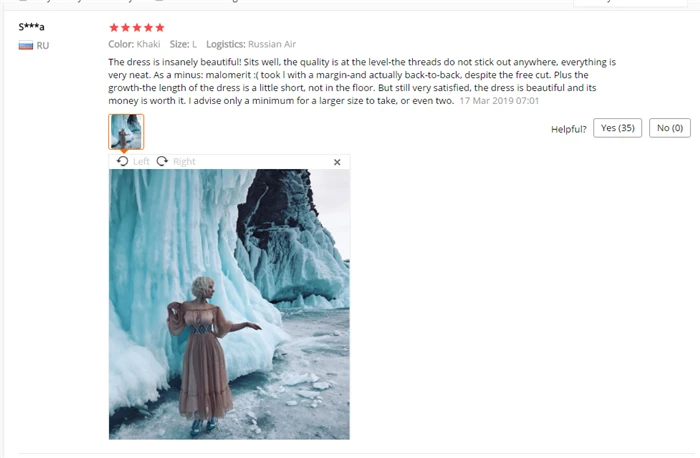Click the "Helpful?" label
The height and width of the screenshot is (458, 700).
(x=569, y=129)
